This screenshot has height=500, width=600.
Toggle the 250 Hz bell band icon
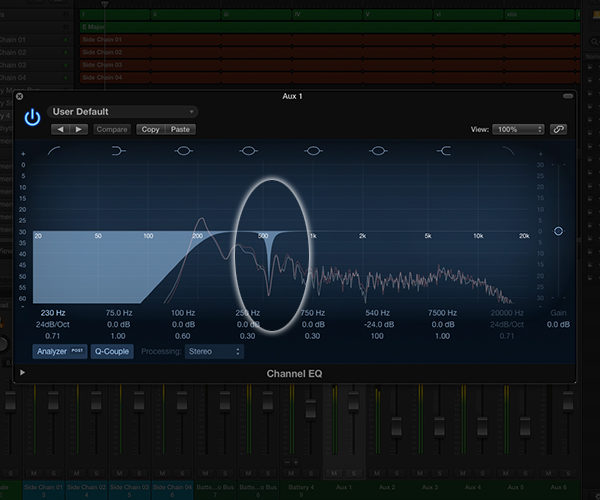(248, 151)
